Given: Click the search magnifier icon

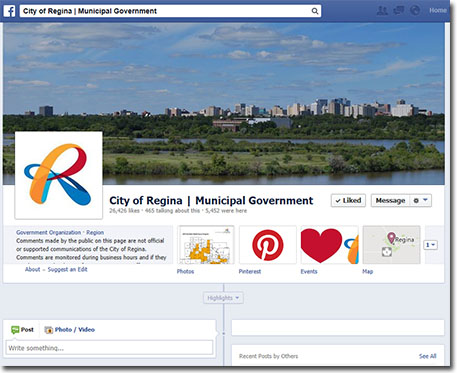Looking at the screenshot, I should point(315,11).
